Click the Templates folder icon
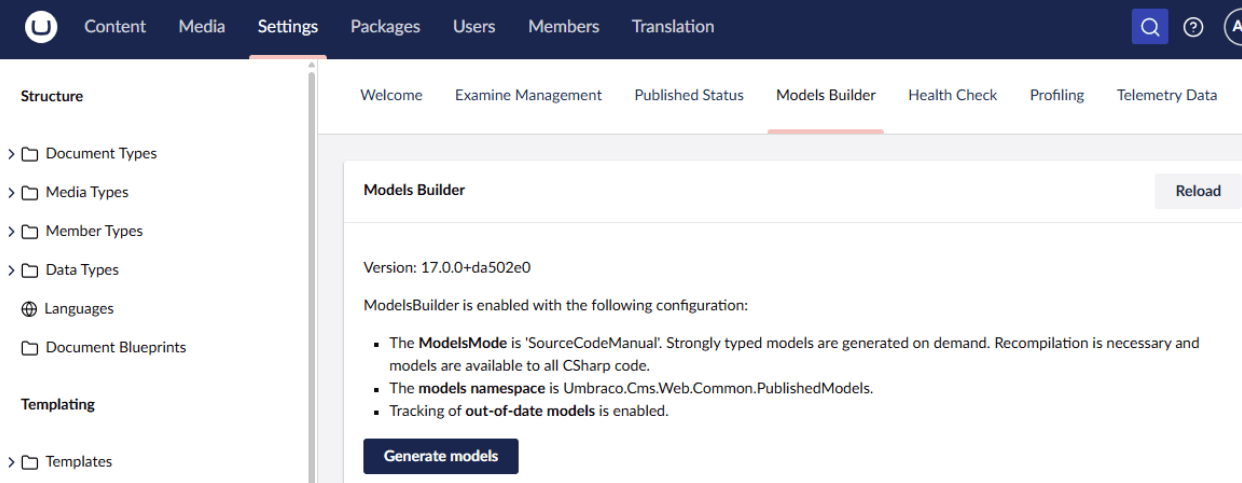The width and height of the screenshot is (1242, 483). 30,462
